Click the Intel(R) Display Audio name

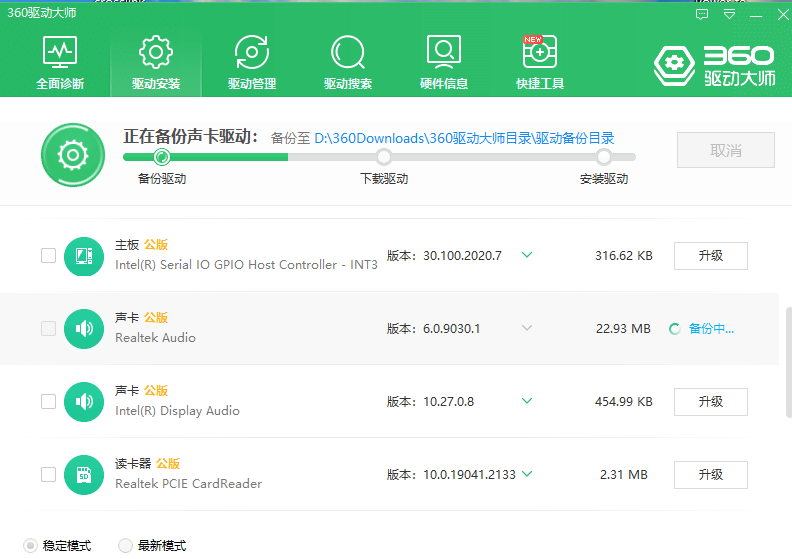(x=177, y=411)
